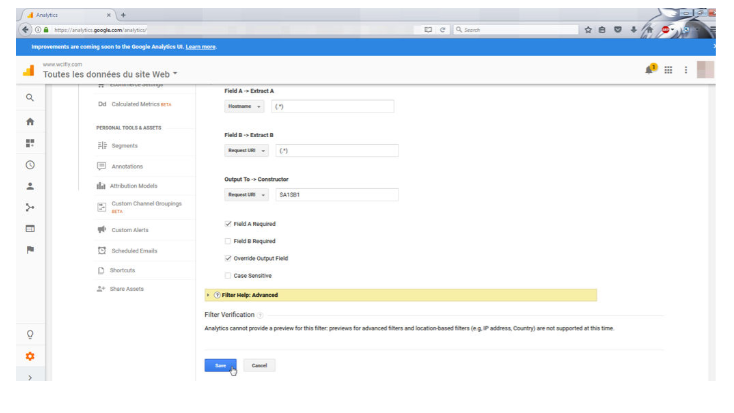This screenshot has width=734, height=413.
Task: Open the Toutes les données du site Web selector
Action: [x=110, y=74]
